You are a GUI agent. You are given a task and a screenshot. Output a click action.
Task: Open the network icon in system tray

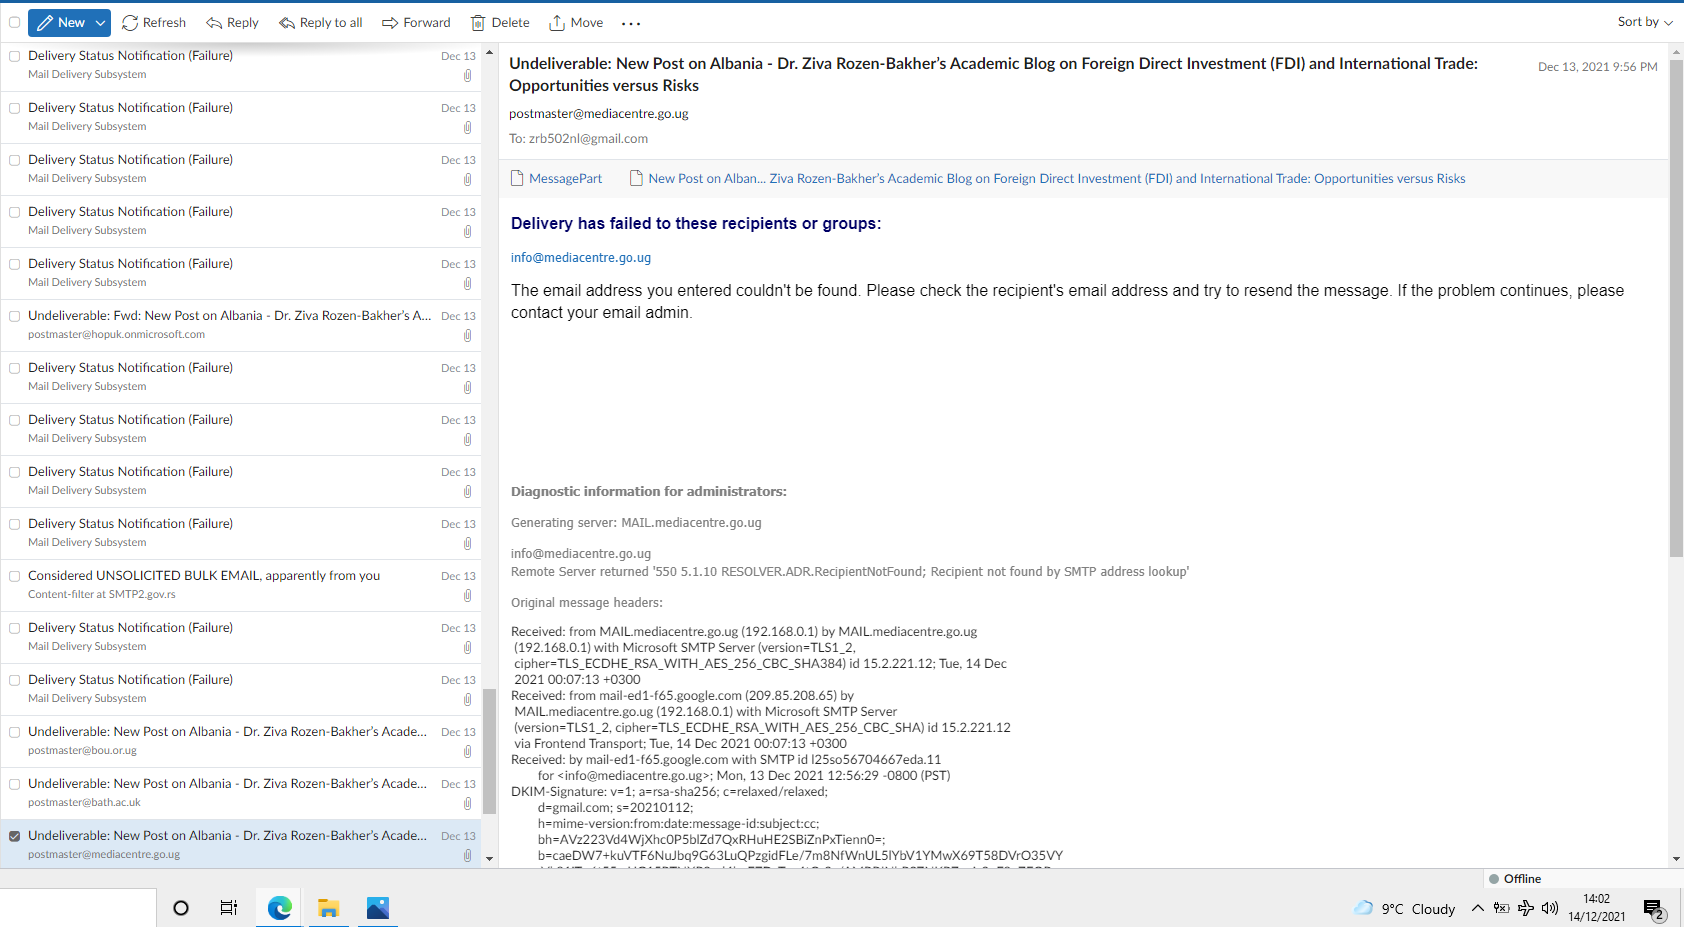[x=1526, y=909]
